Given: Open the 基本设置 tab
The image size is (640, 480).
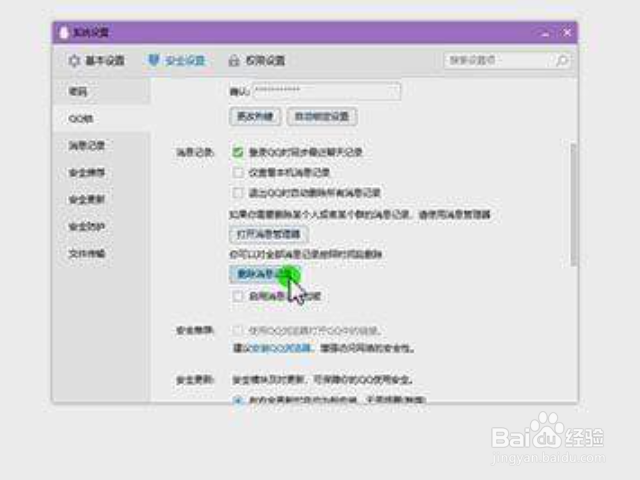Looking at the screenshot, I should (x=96, y=61).
